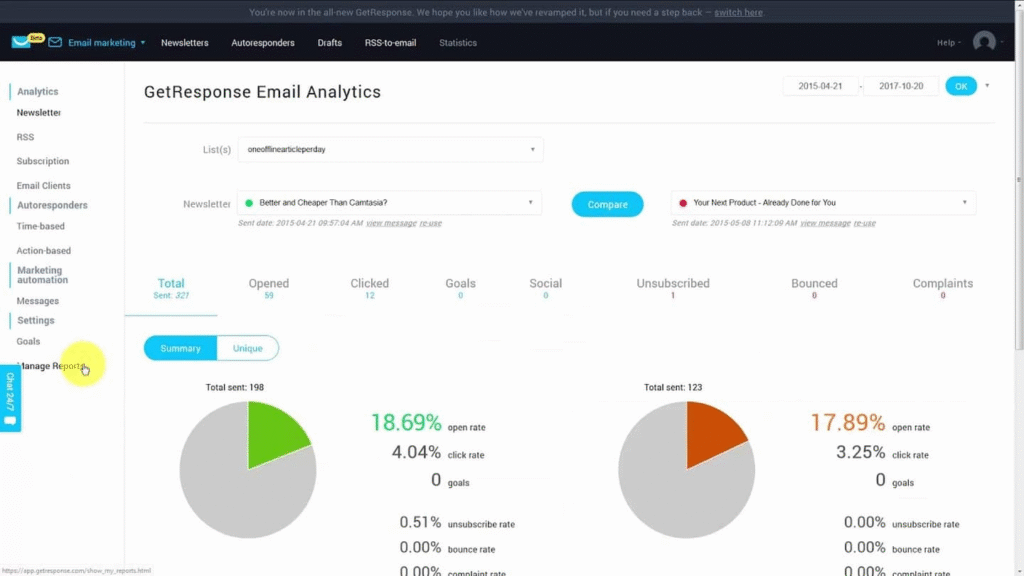The height and width of the screenshot is (576, 1024).
Task: Open the Chat 24/7 panel
Action: (8, 396)
